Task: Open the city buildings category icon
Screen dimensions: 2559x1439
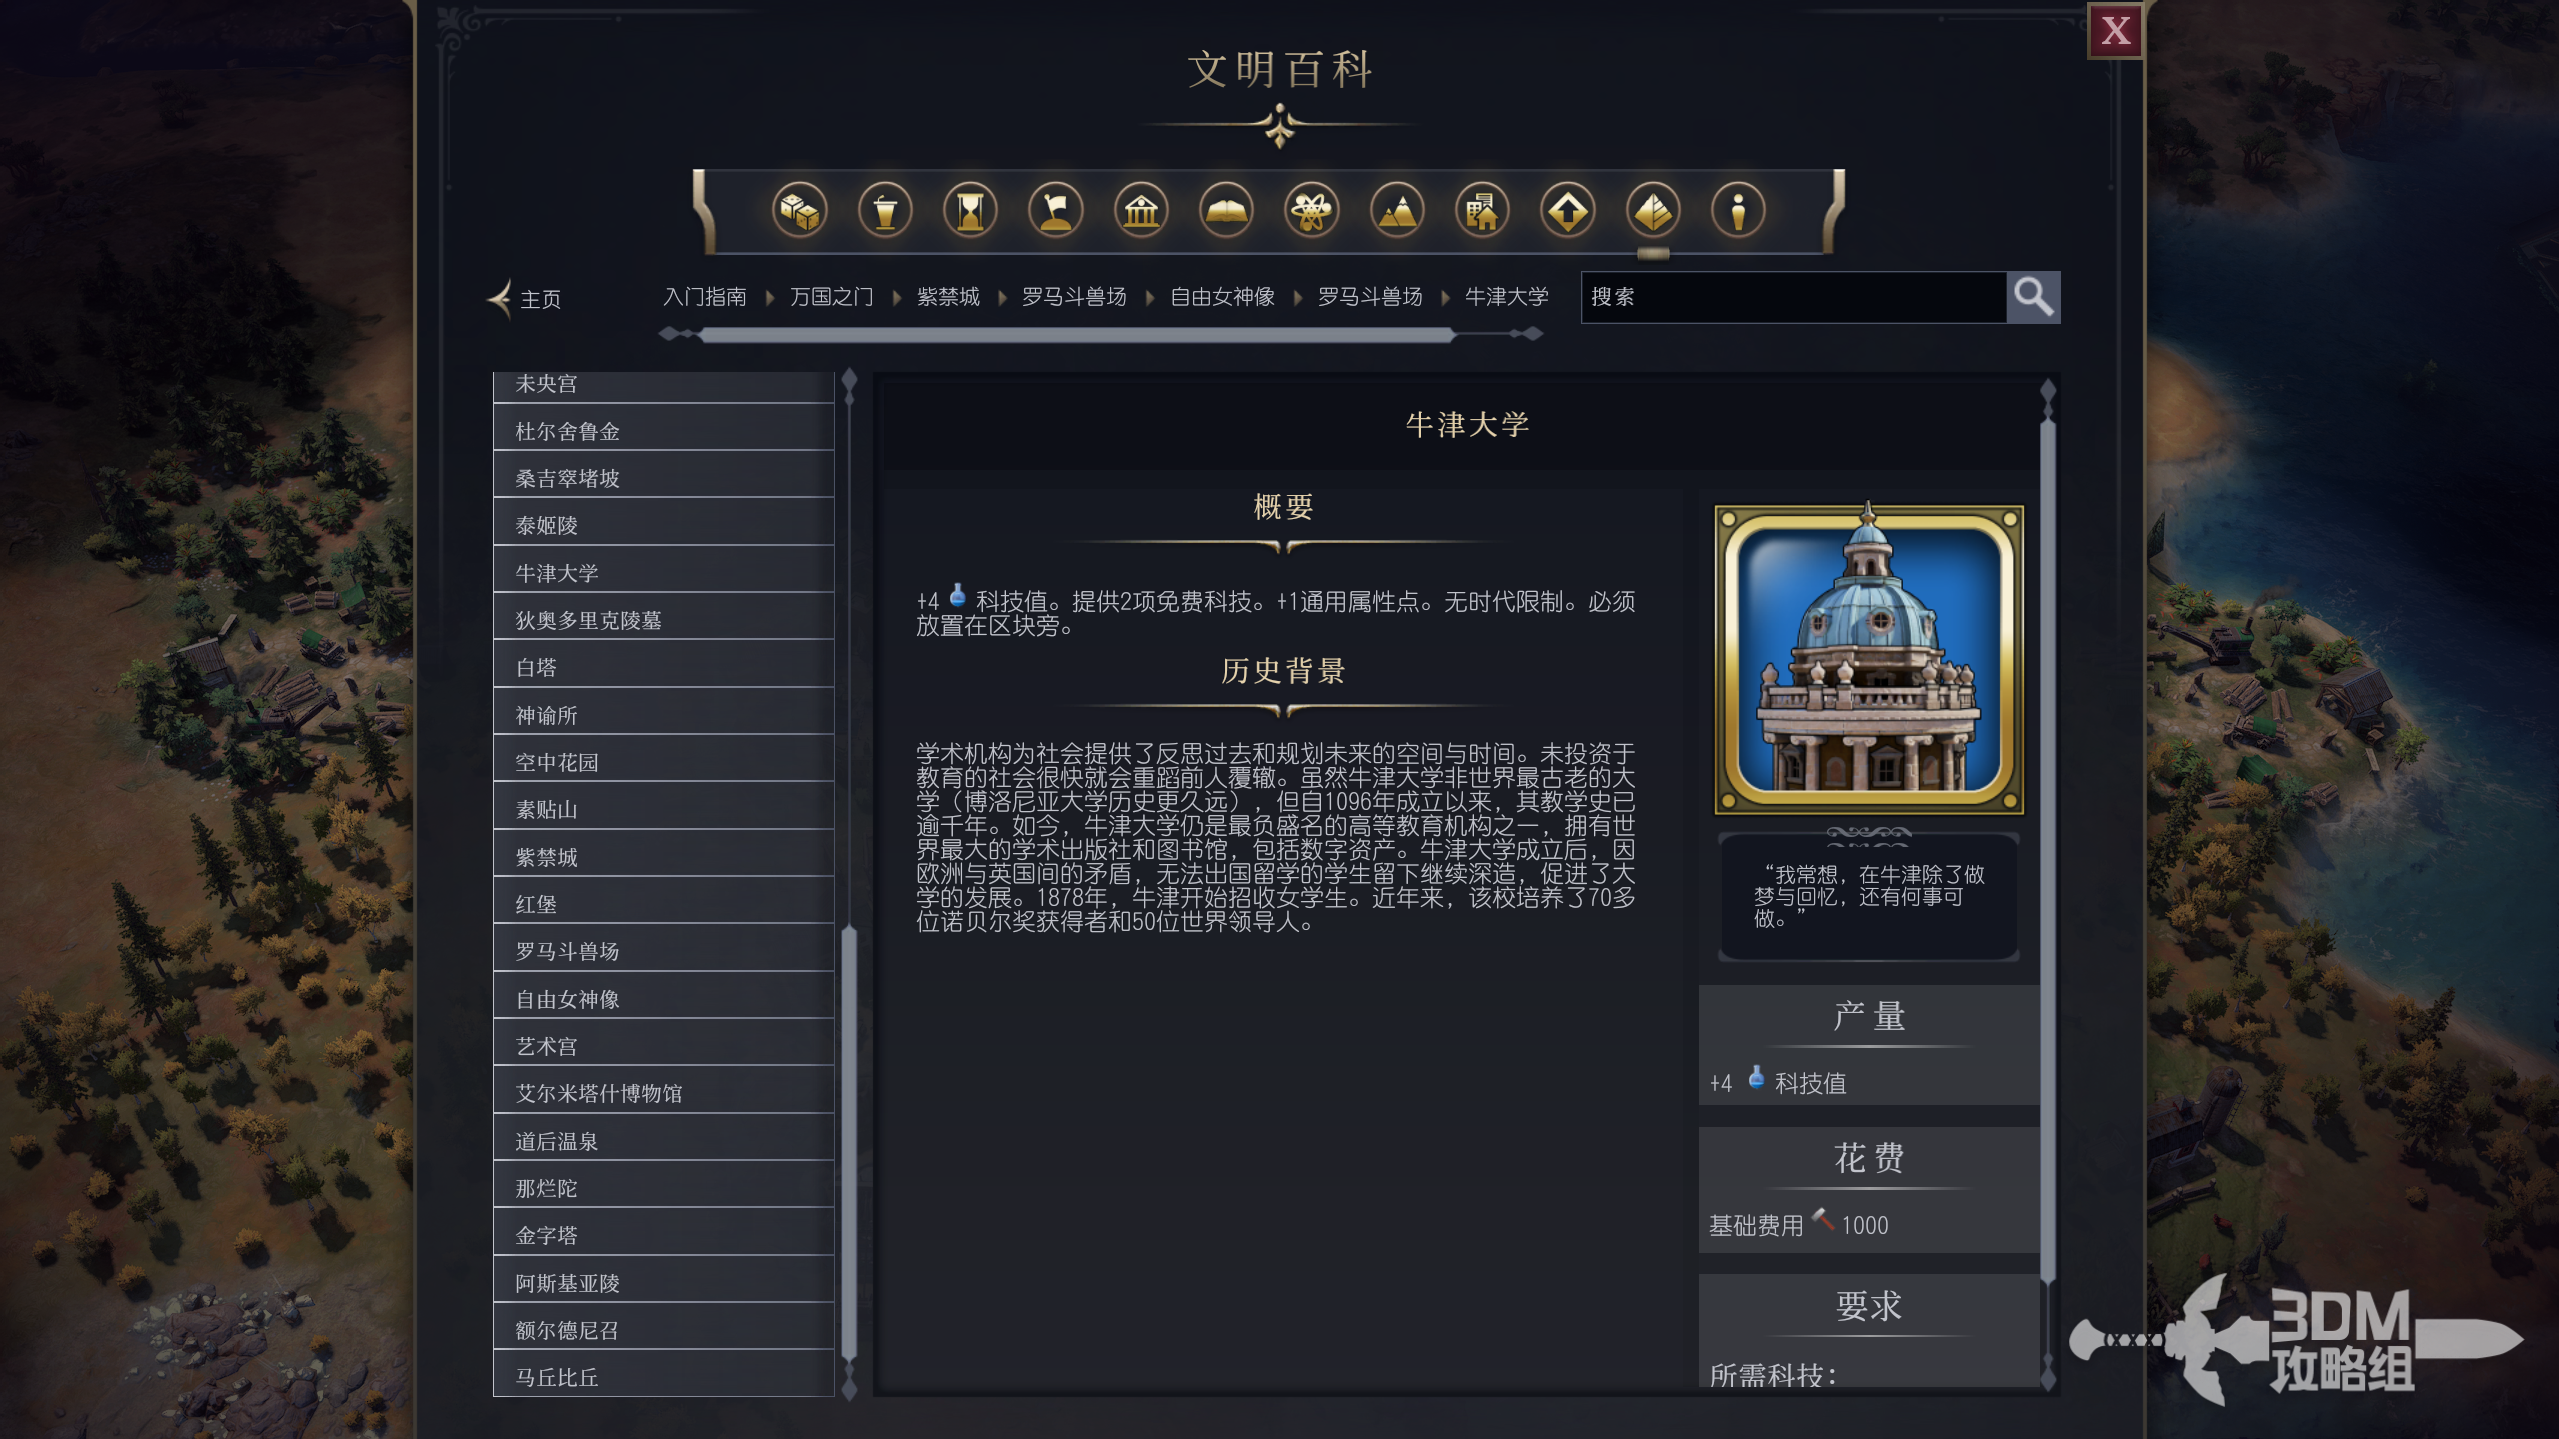Action: point(1482,211)
